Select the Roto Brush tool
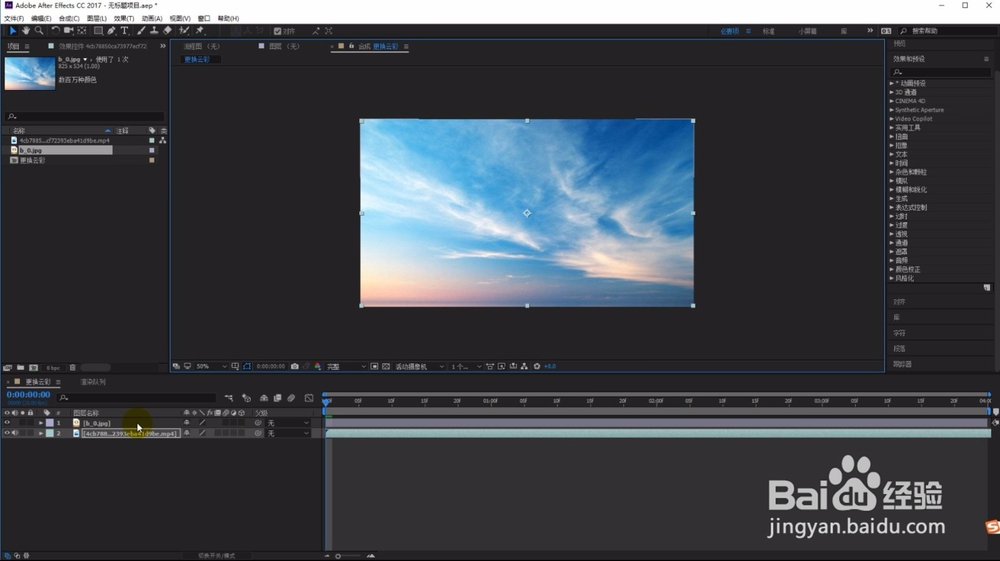This screenshot has height=561, width=1000. coord(184,31)
